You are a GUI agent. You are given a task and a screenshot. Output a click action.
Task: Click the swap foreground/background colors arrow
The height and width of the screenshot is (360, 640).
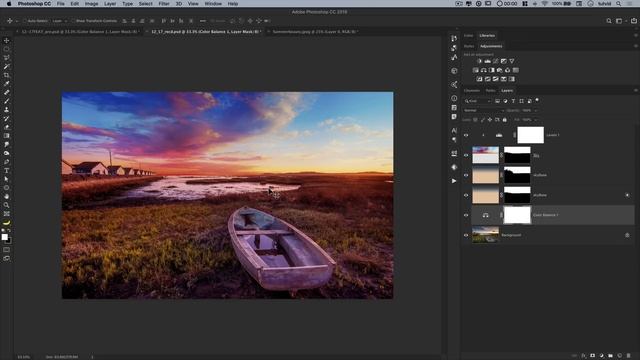9,231
